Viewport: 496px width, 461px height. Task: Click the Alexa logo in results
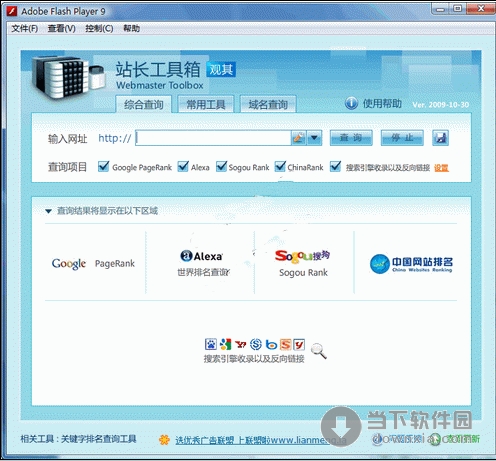pos(201,256)
